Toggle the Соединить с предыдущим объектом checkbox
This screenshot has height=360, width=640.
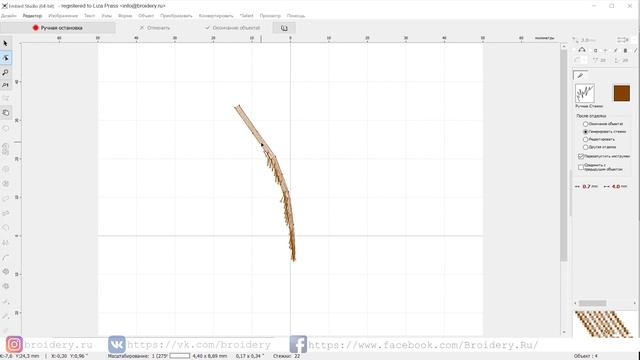600,167
